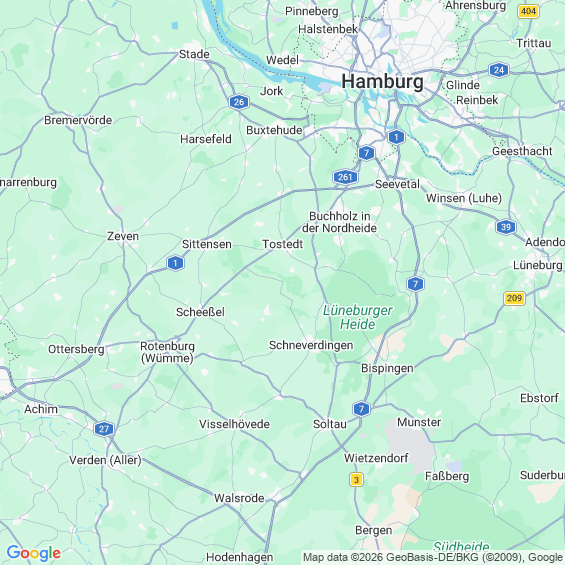The height and width of the screenshot is (565, 565).
Task: Click the yellow B209 road shield
Action: click(514, 298)
